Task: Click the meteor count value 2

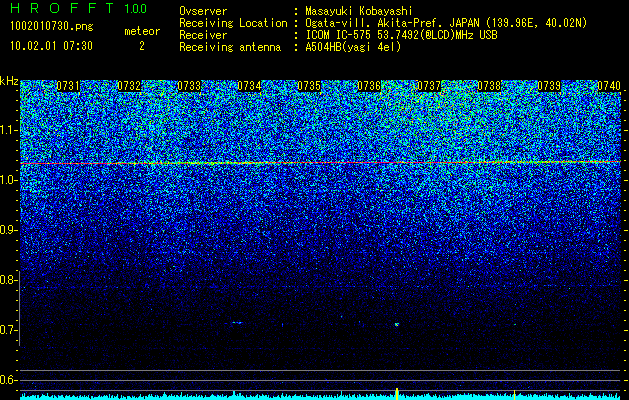Action: (x=142, y=46)
